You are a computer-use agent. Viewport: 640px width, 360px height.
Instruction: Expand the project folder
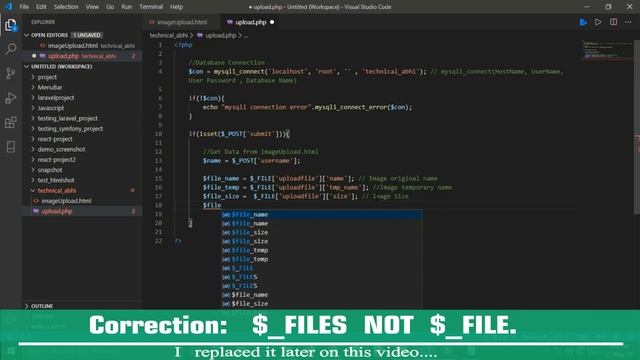(x=47, y=77)
